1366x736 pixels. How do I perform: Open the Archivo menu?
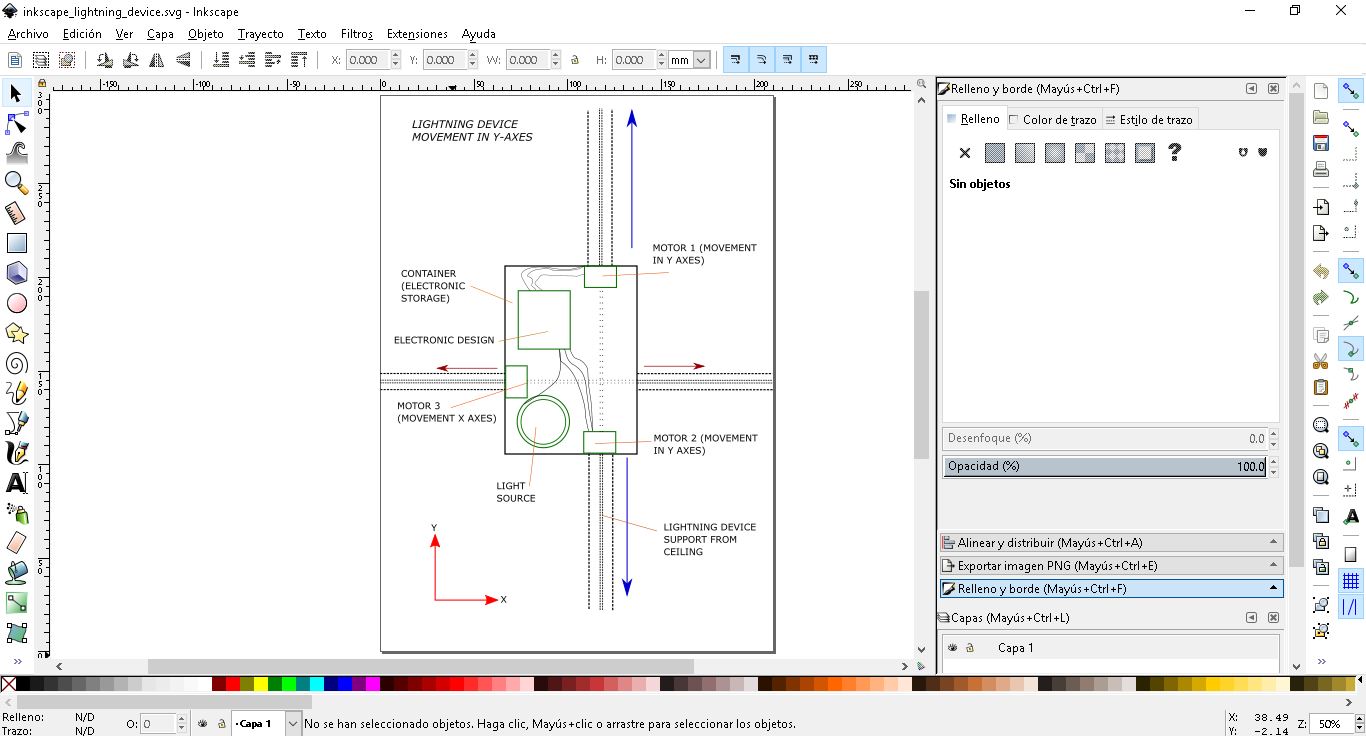[28, 34]
